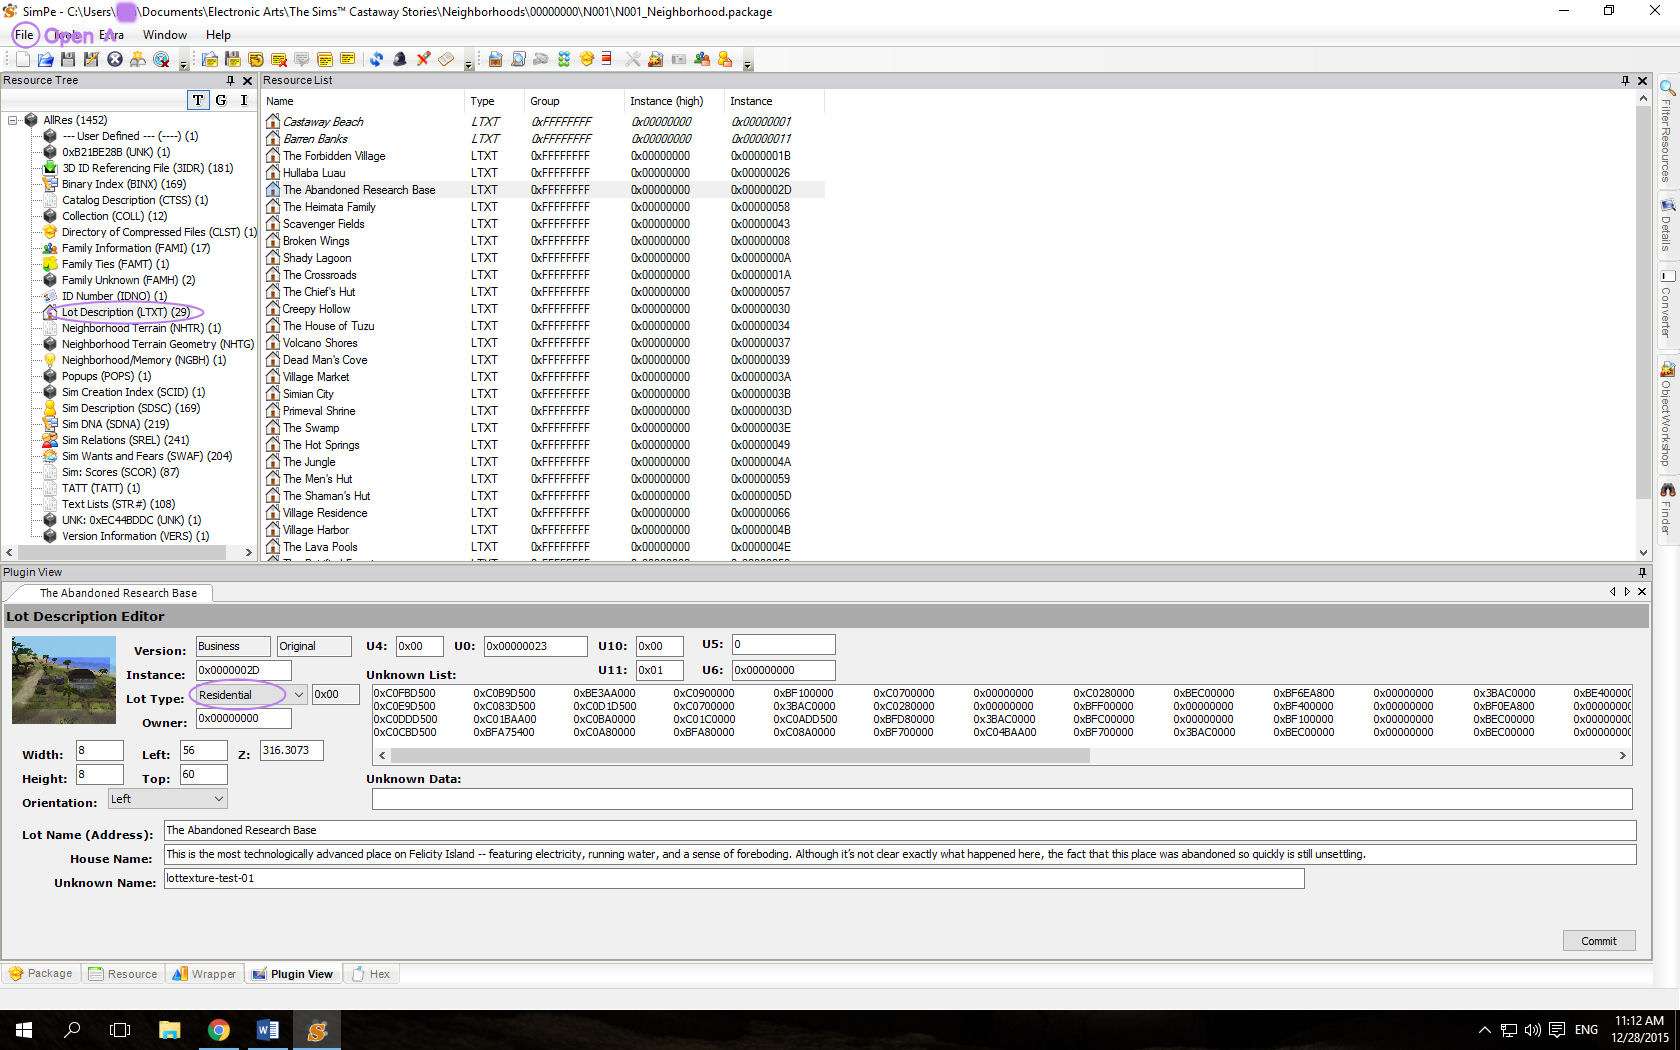Open the File menu

tap(24, 34)
